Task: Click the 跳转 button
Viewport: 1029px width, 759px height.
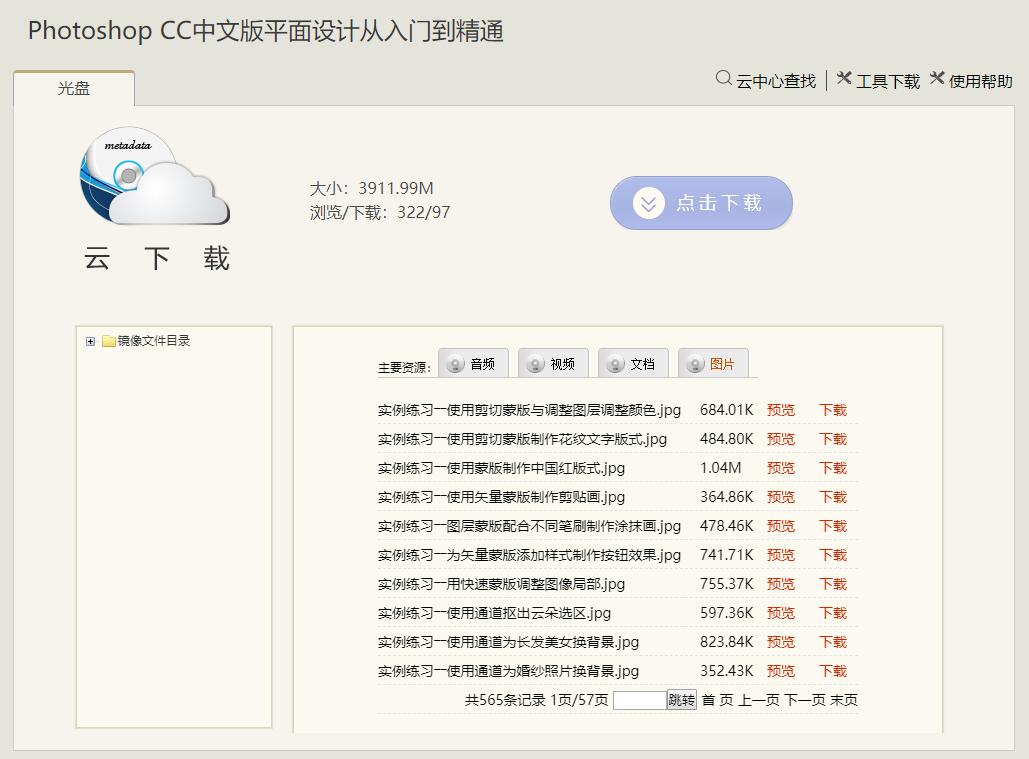Action: click(682, 700)
